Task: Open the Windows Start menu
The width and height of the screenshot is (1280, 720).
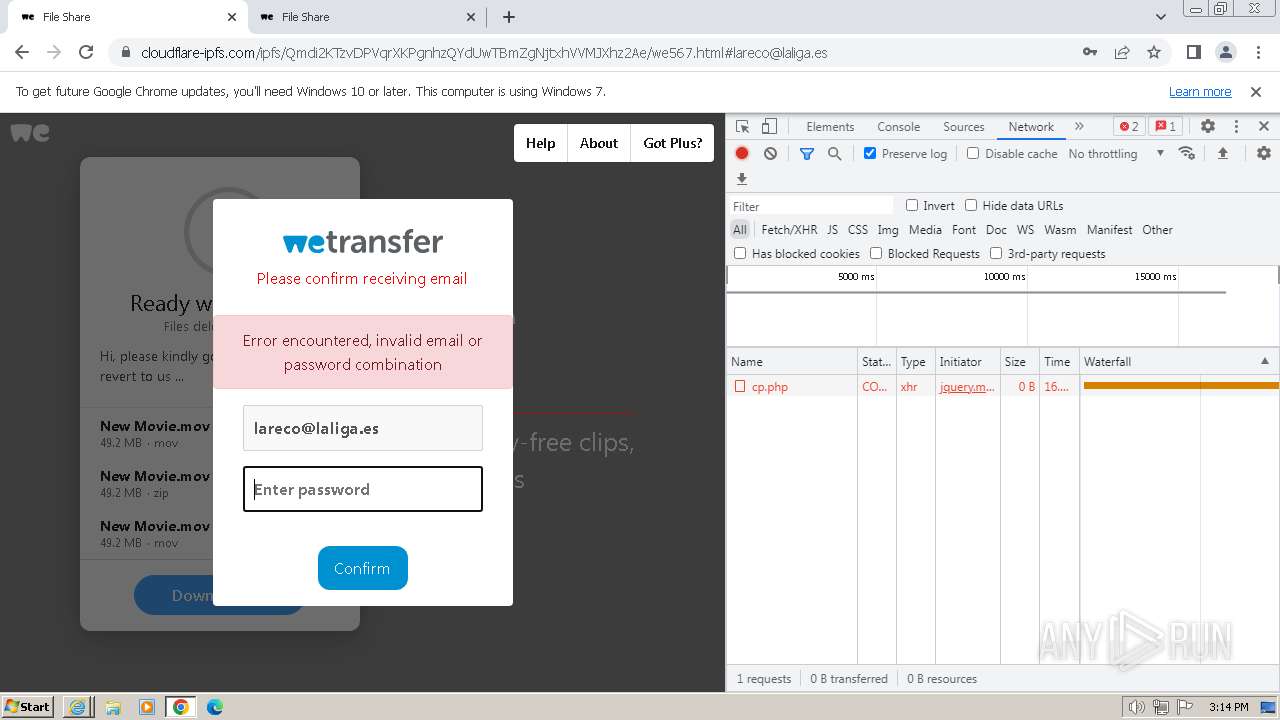Action: click(x=28, y=706)
